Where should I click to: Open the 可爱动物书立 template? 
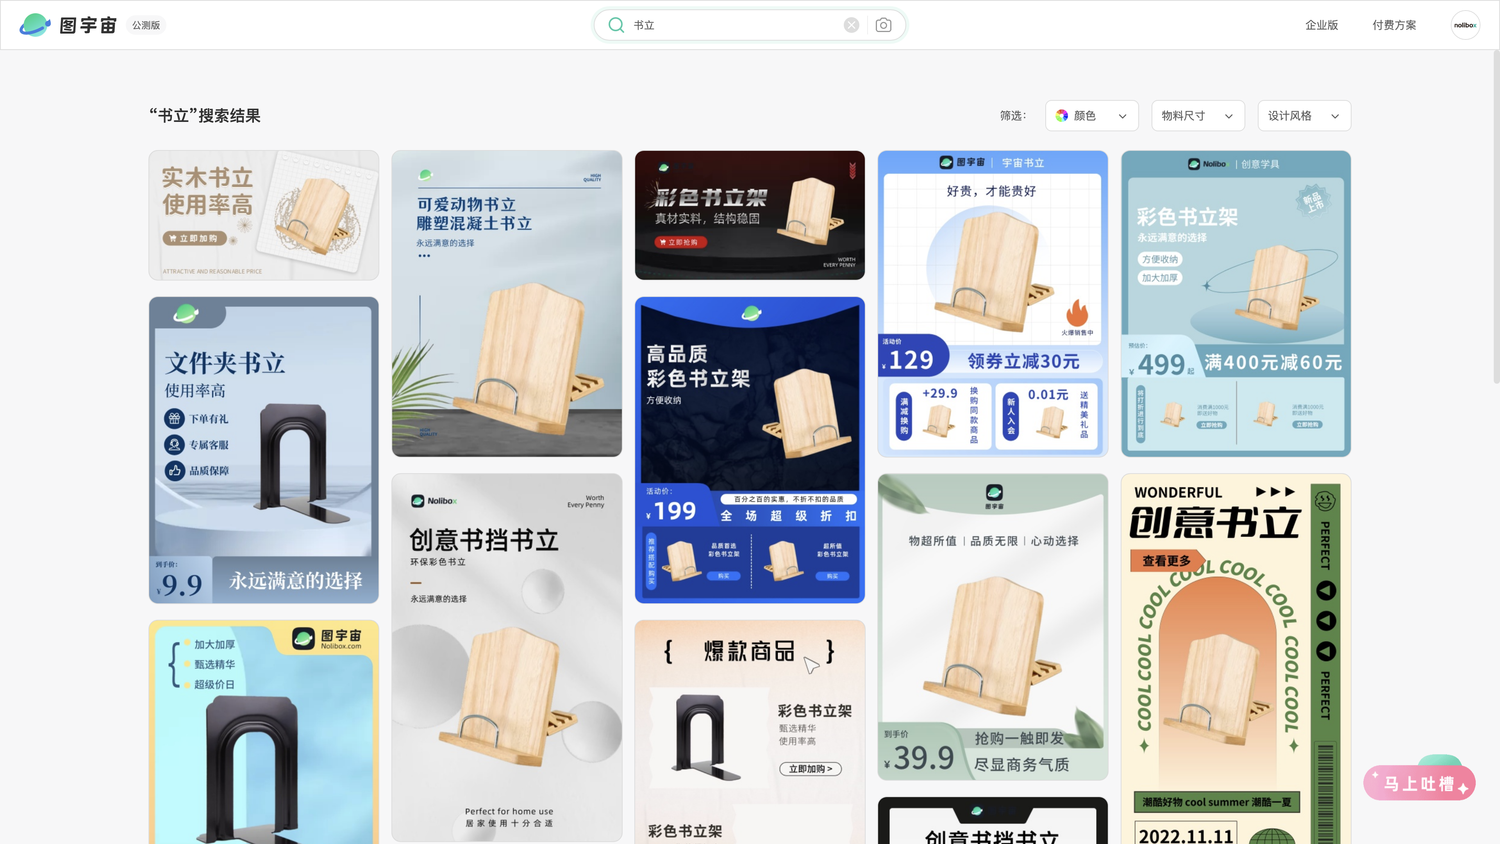click(x=507, y=304)
